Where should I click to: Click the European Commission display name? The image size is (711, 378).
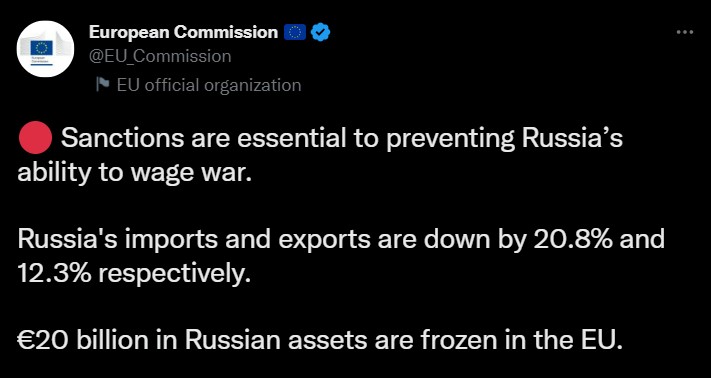(x=183, y=32)
